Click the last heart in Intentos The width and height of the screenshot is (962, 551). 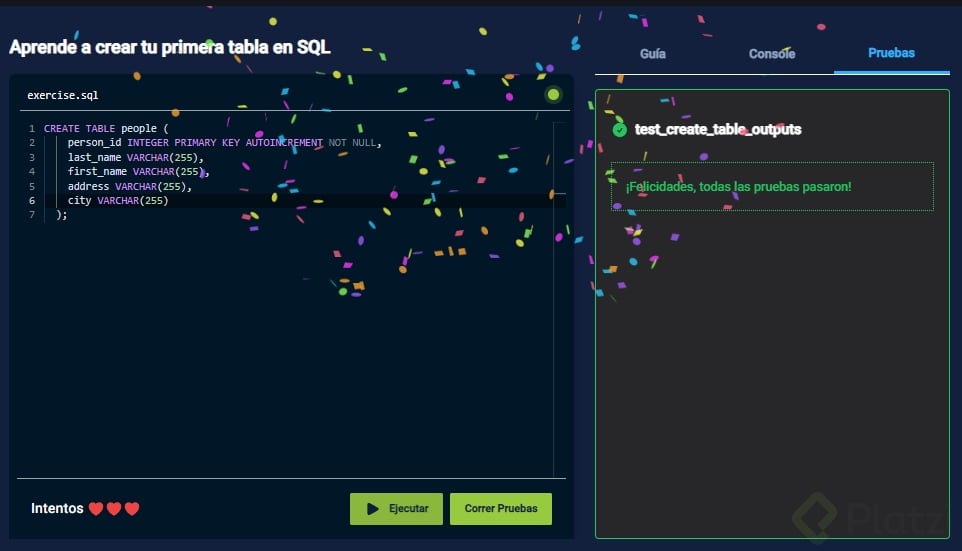pyautogui.click(x=132, y=509)
